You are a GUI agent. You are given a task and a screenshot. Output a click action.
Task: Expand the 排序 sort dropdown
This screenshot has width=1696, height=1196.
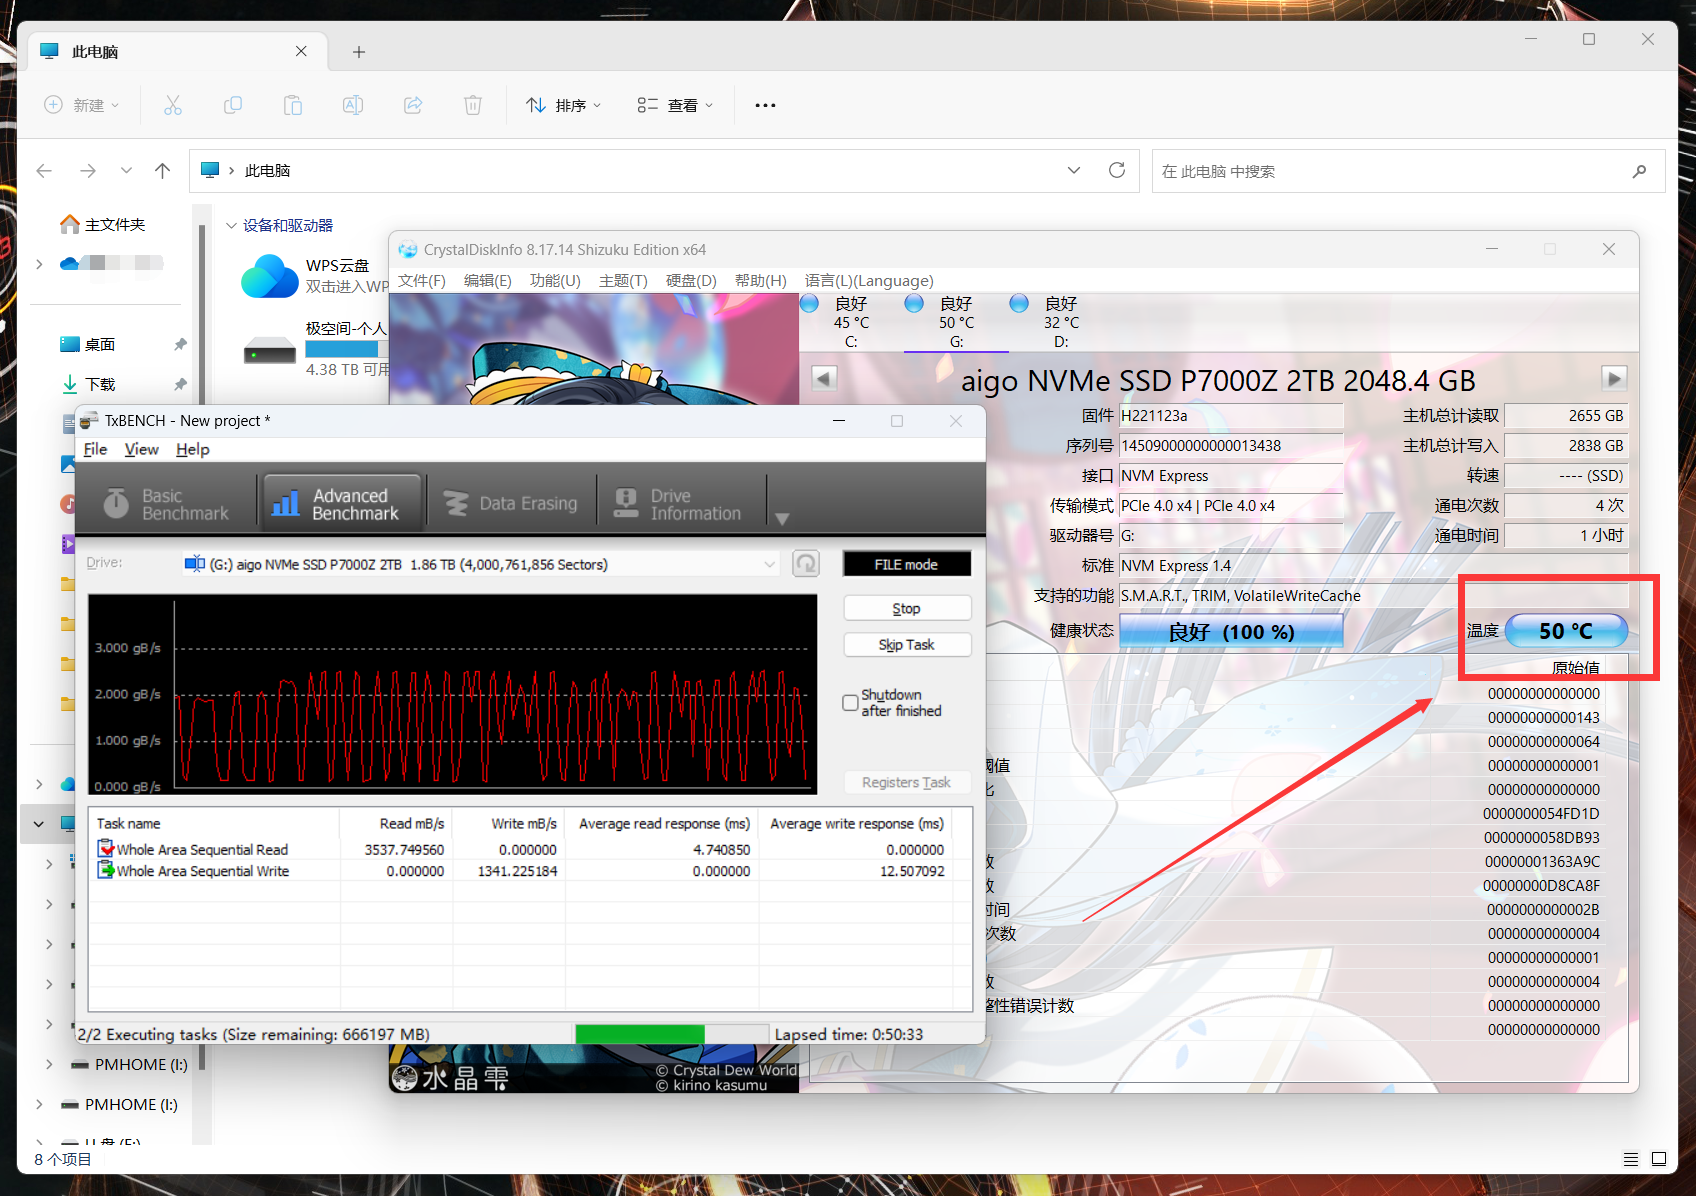point(564,105)
